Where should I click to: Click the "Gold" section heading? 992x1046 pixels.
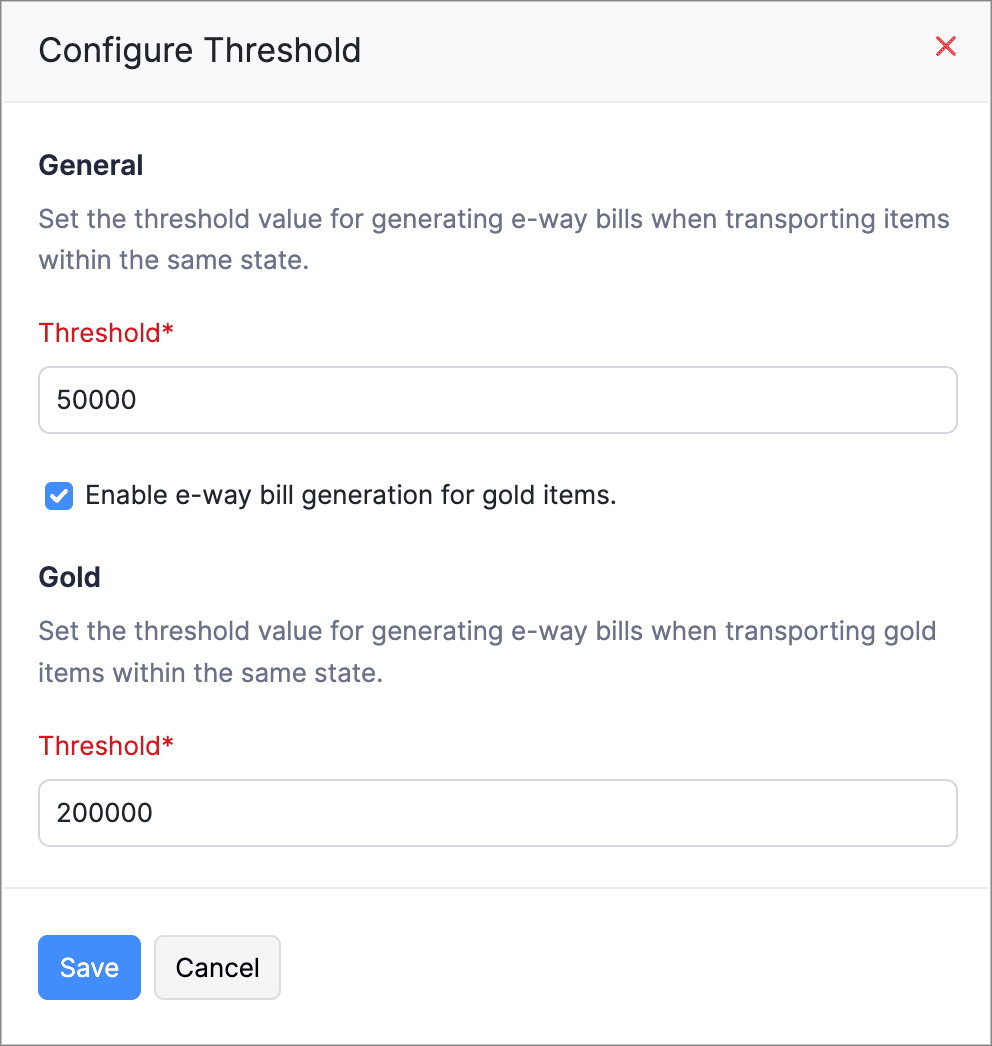tap(70, 577)
